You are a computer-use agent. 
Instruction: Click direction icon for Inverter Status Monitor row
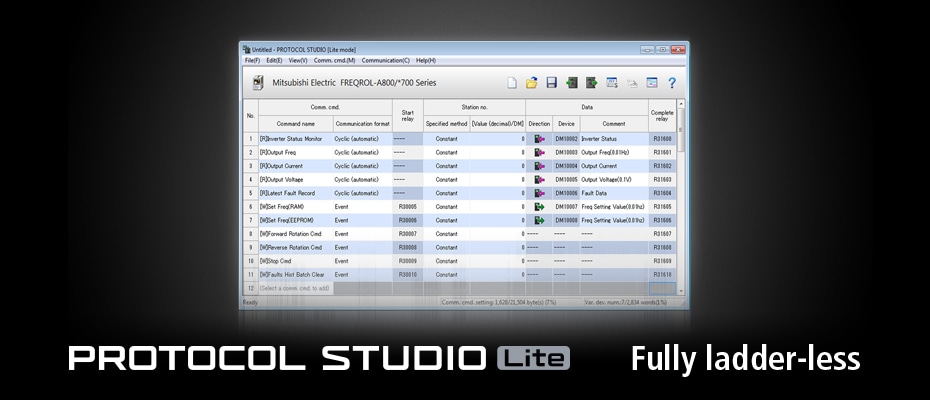[x=539, y=139]
